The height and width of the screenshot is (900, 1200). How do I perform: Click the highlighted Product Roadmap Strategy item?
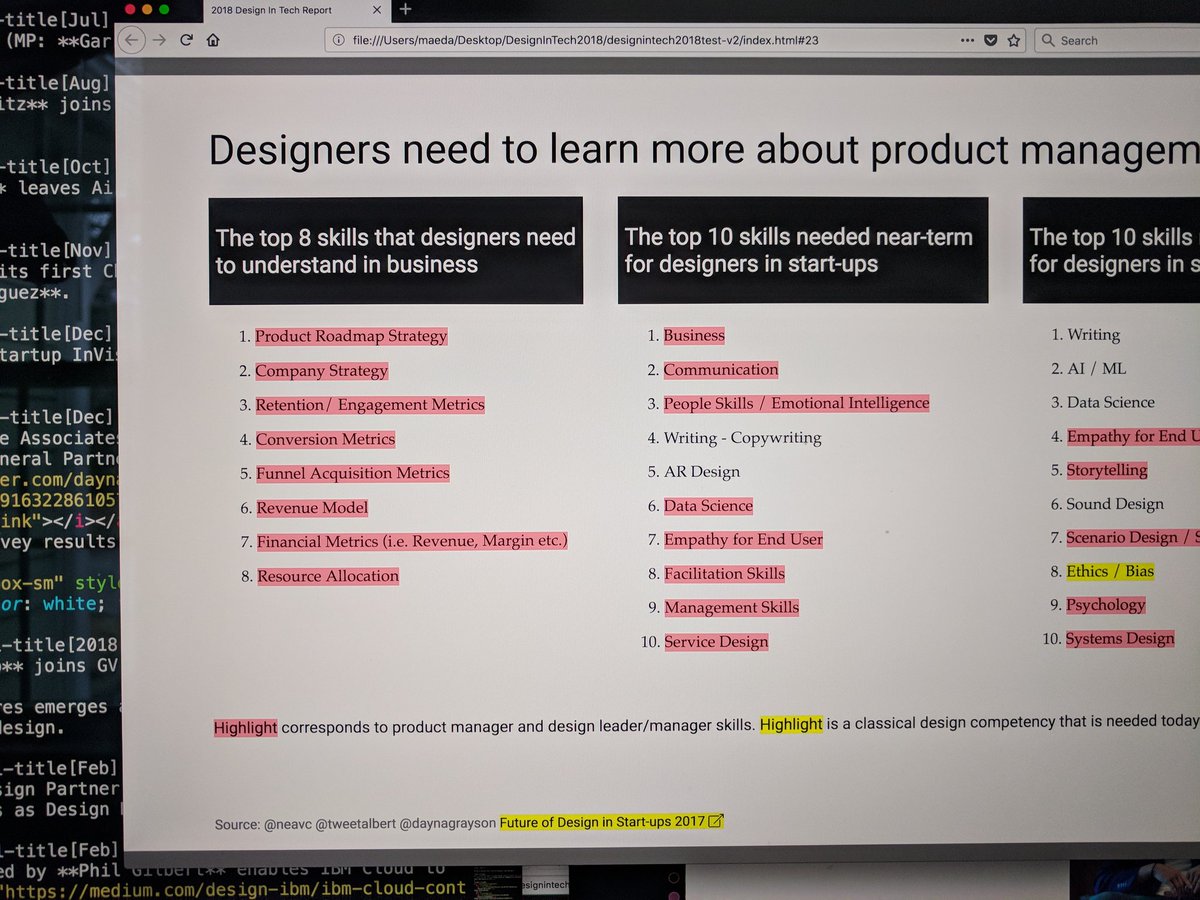coord(351,336)
